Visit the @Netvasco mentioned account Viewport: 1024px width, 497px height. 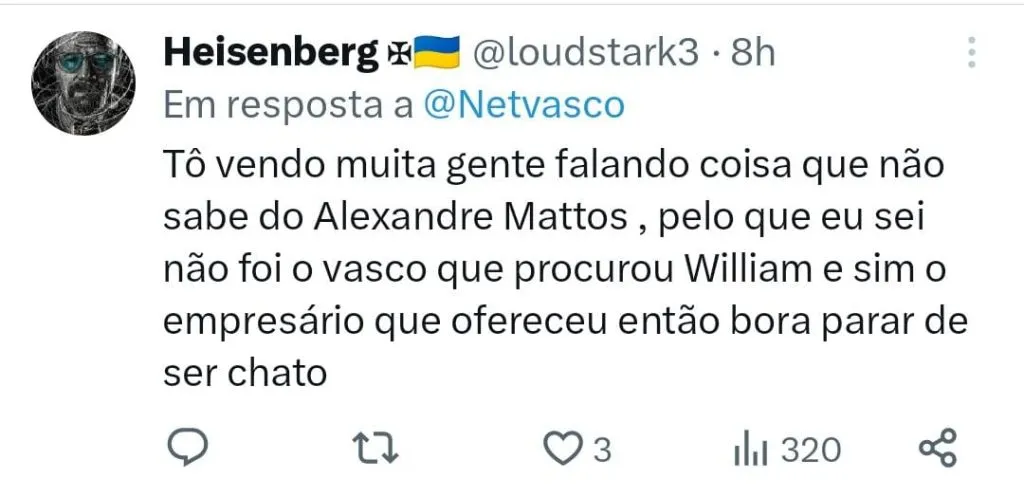(524, 105)
